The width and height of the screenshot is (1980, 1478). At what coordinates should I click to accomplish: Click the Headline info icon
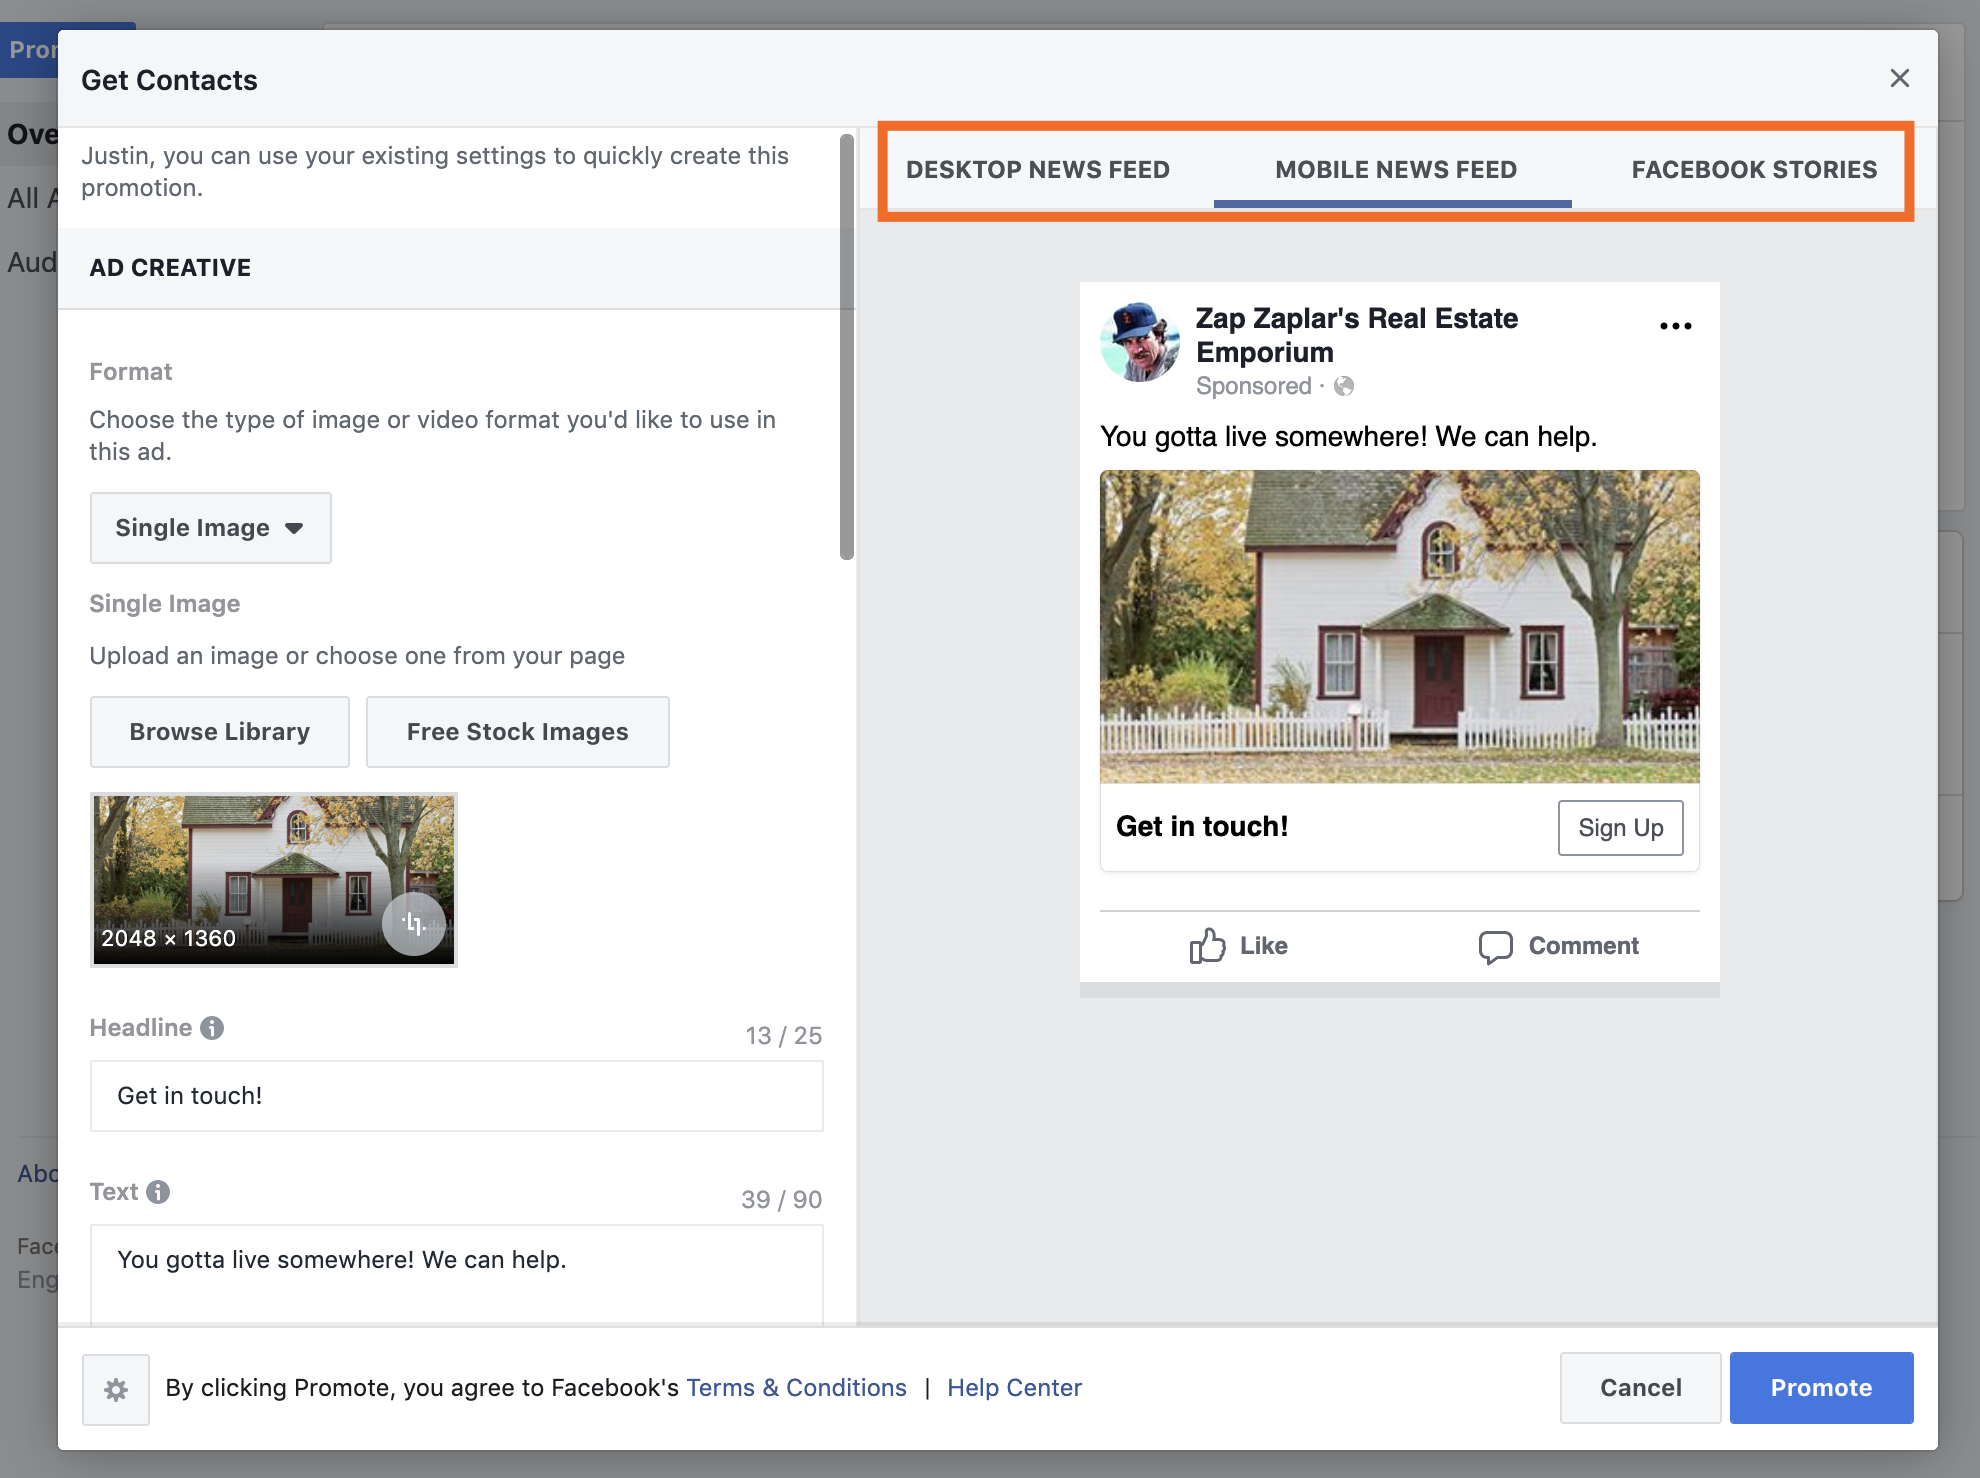tap(212, 1028)
